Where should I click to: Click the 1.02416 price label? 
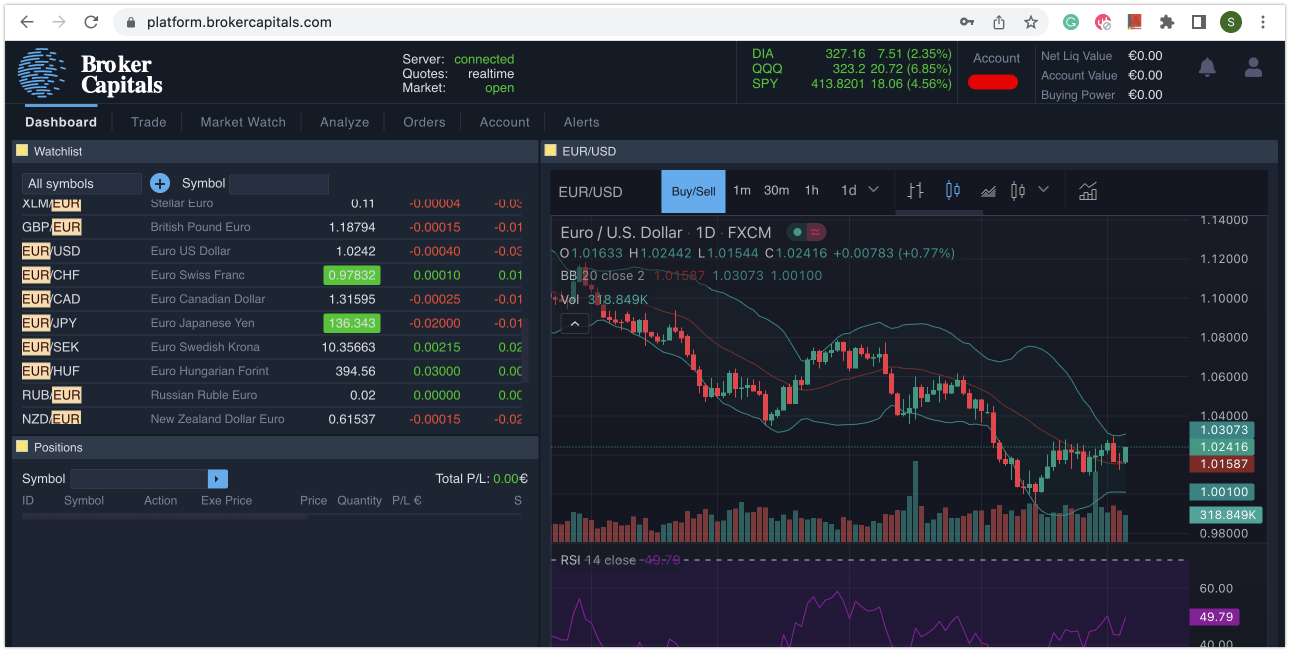1221,447
